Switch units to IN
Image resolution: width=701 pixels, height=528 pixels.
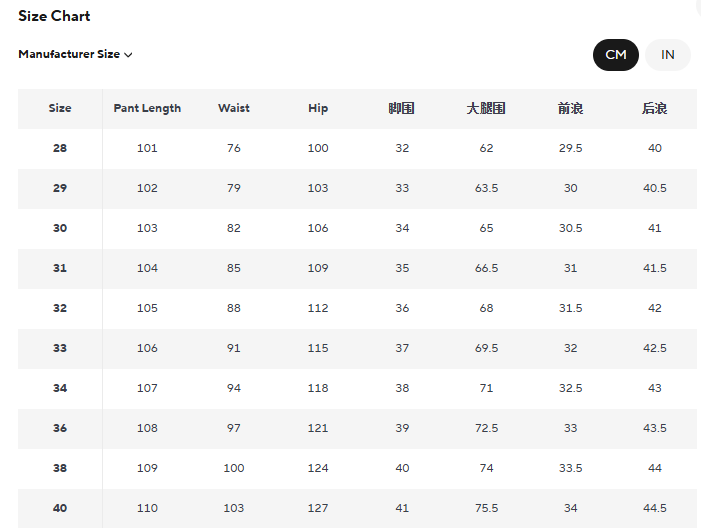click(x=667, y=55)
